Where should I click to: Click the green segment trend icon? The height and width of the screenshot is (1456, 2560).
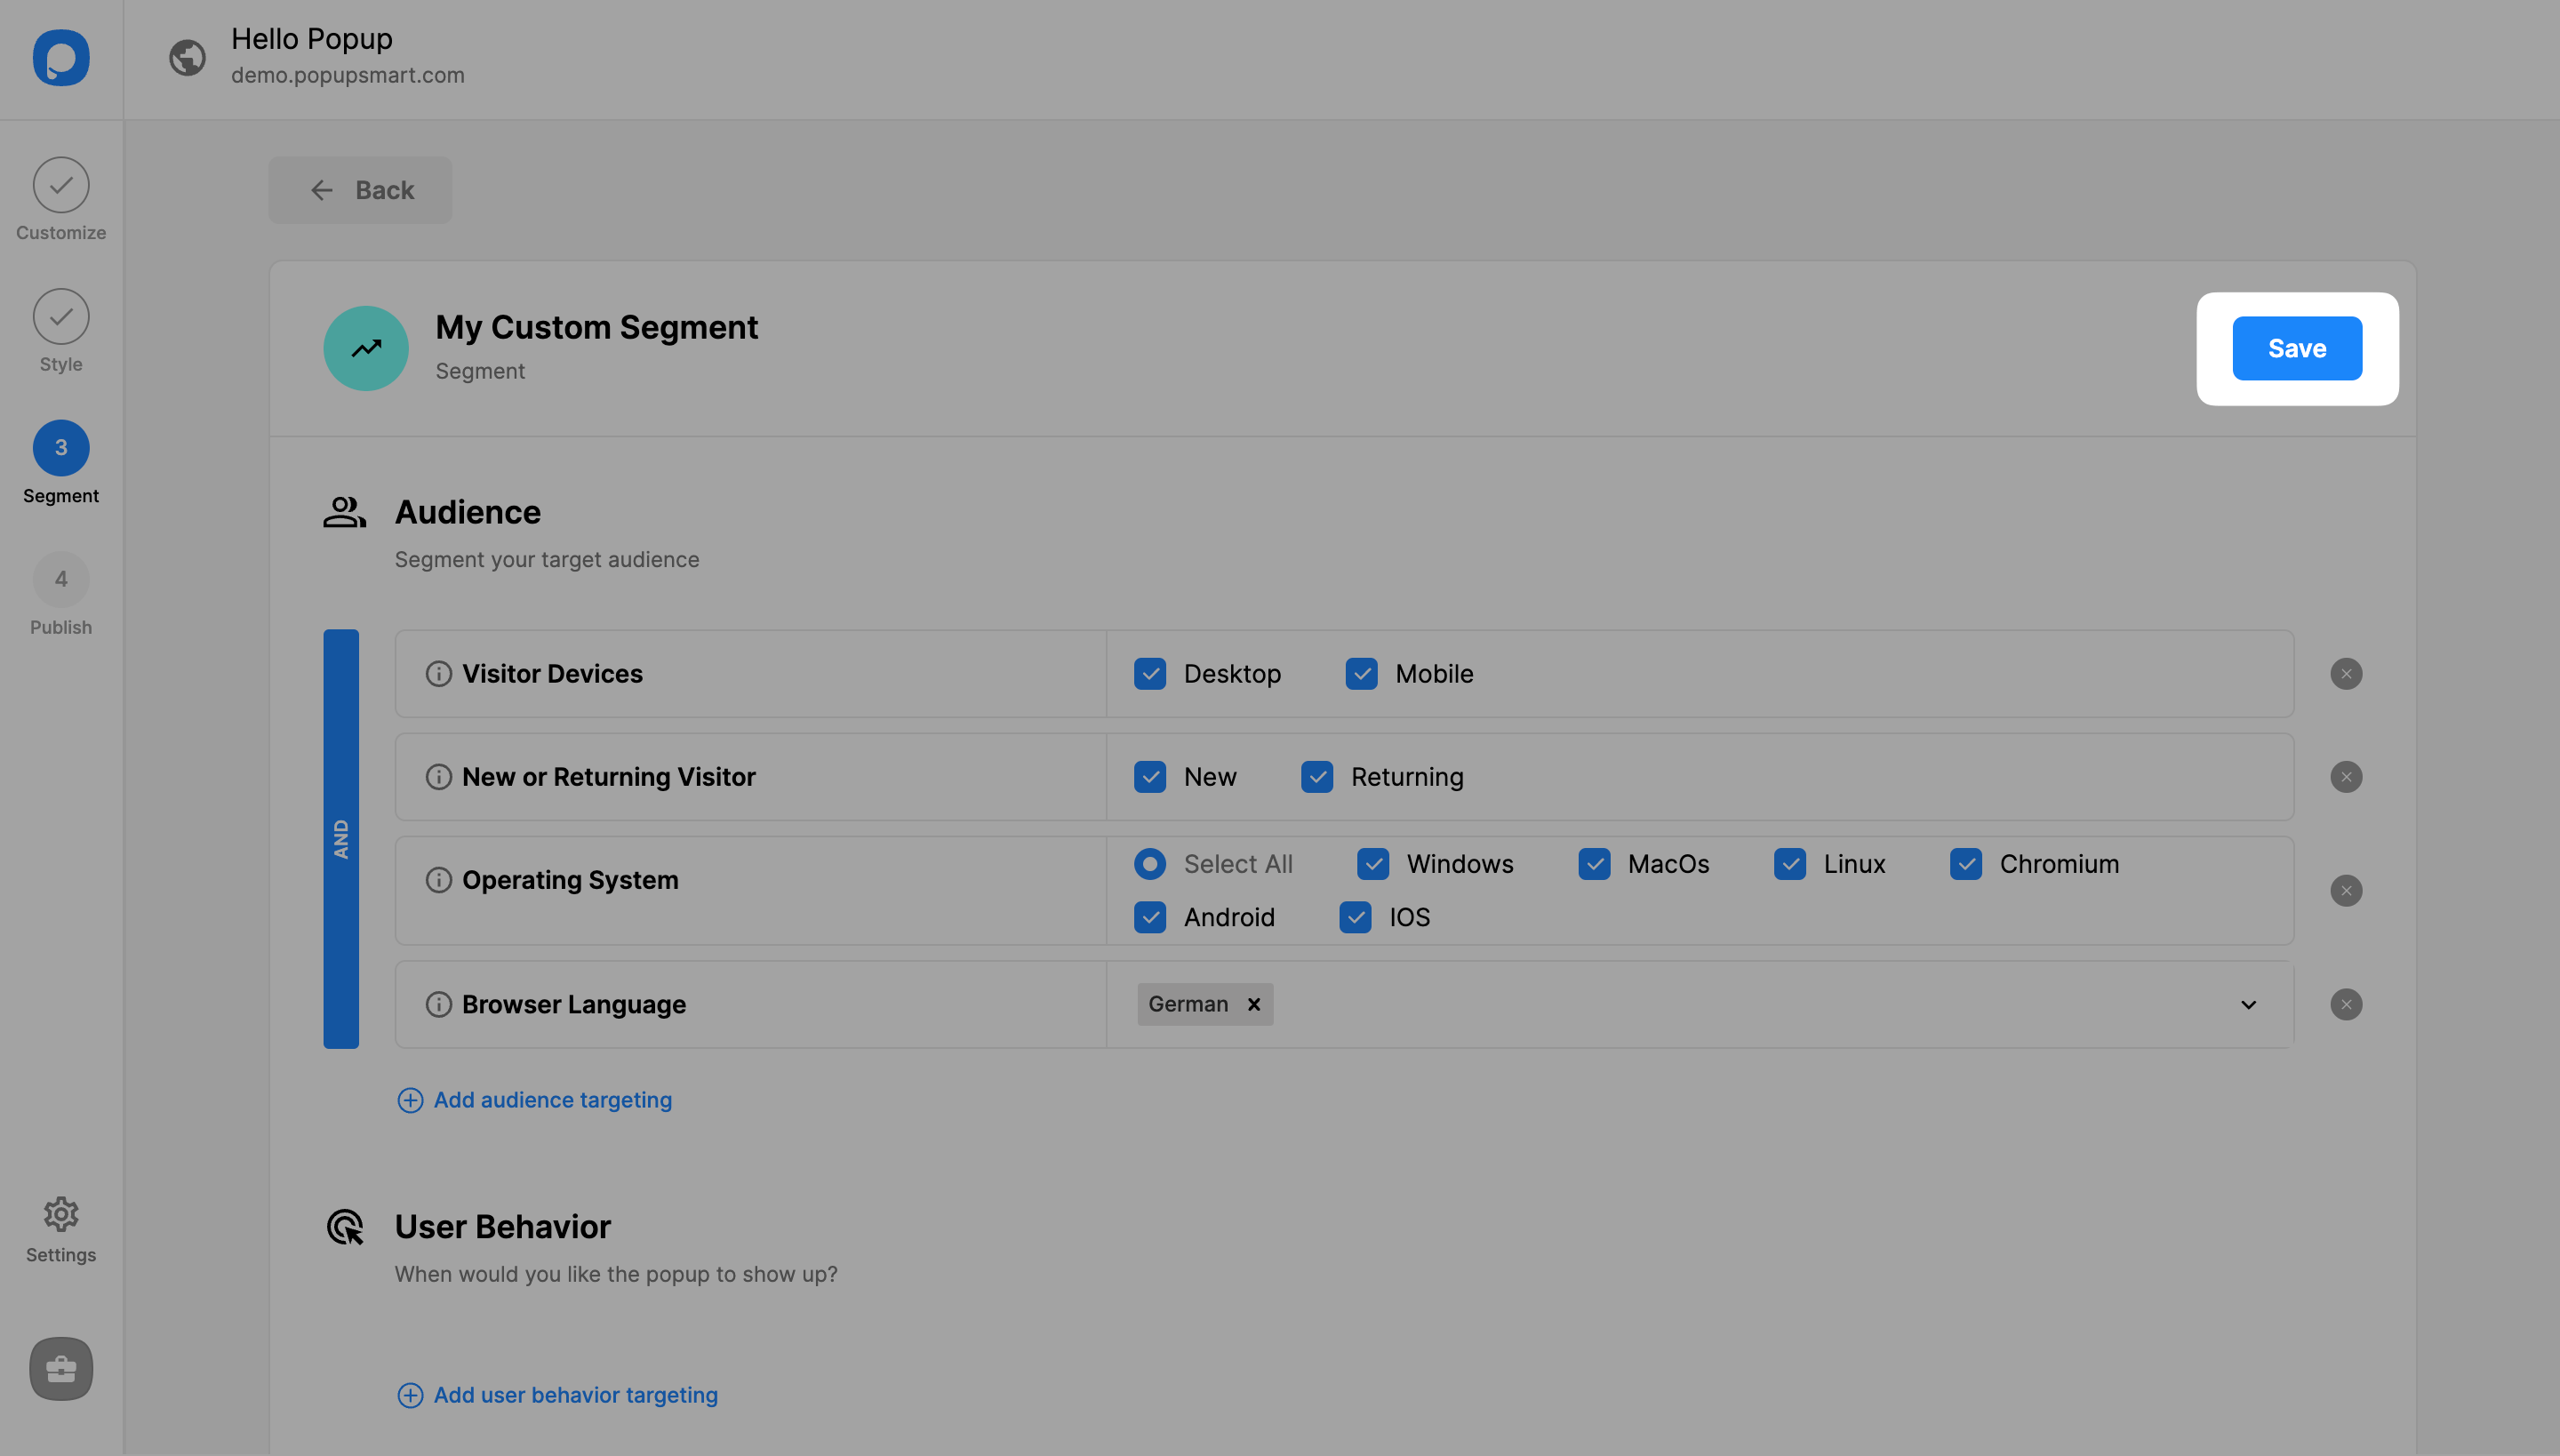tap(366, 348)
